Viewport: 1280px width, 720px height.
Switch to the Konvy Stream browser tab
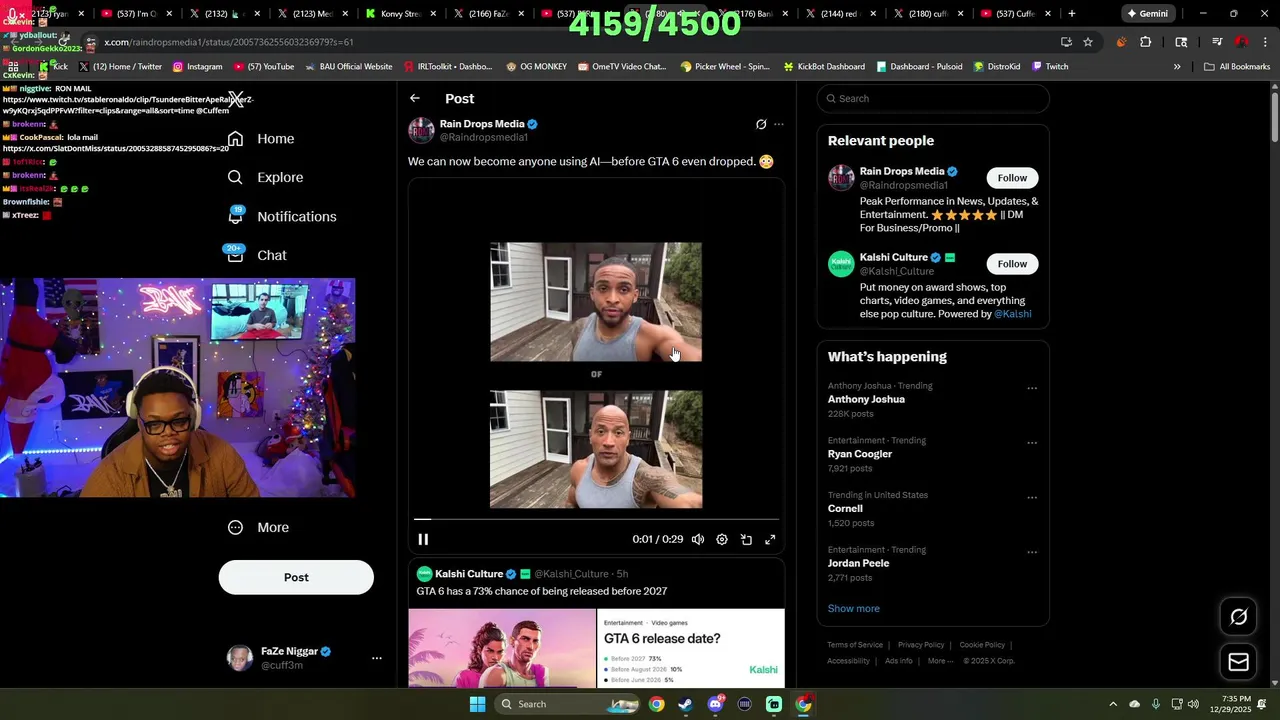pyautogui.click(x=398, y=14)
